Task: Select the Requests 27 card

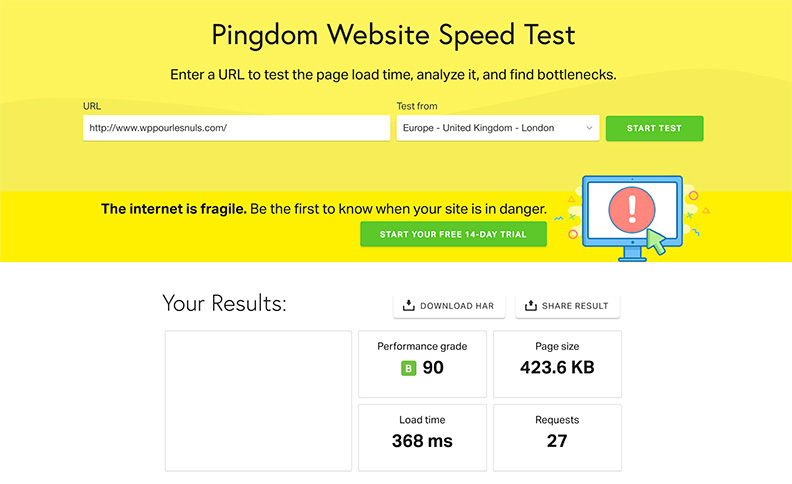Action: tap(557, 437)
